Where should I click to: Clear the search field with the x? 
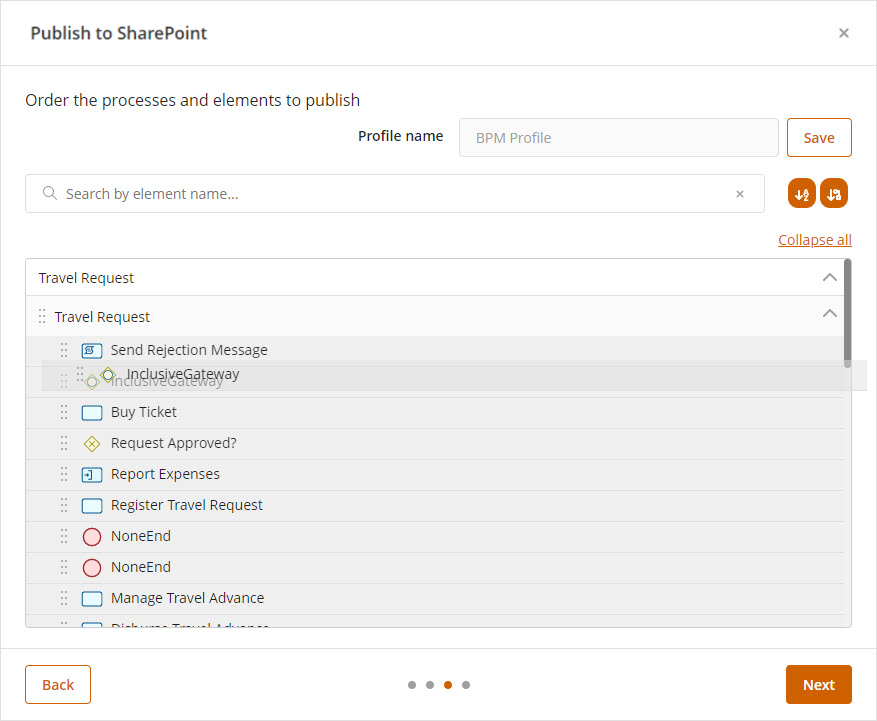(740, 194)
